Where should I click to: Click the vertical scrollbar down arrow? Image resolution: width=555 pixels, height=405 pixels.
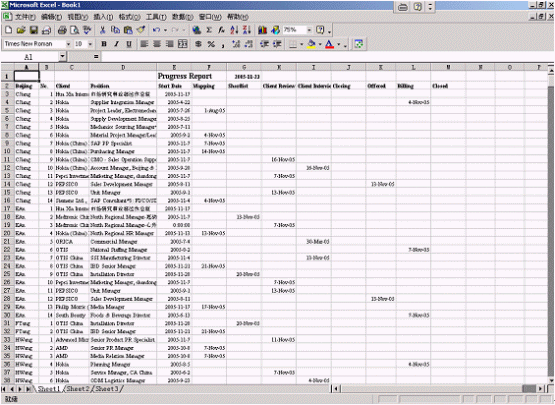click(551, 381)
